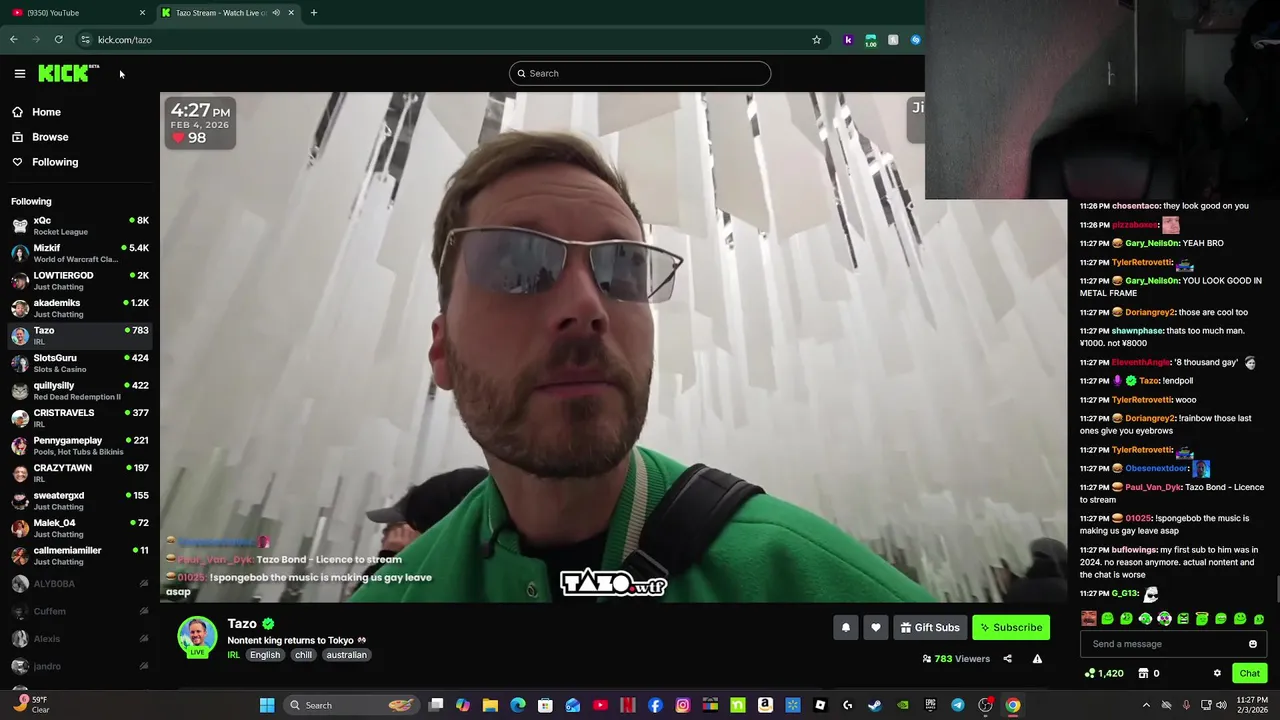Viewport: 1280px width, 720px height.
Task: View site information icon in address bar
Action: (85, 40)
